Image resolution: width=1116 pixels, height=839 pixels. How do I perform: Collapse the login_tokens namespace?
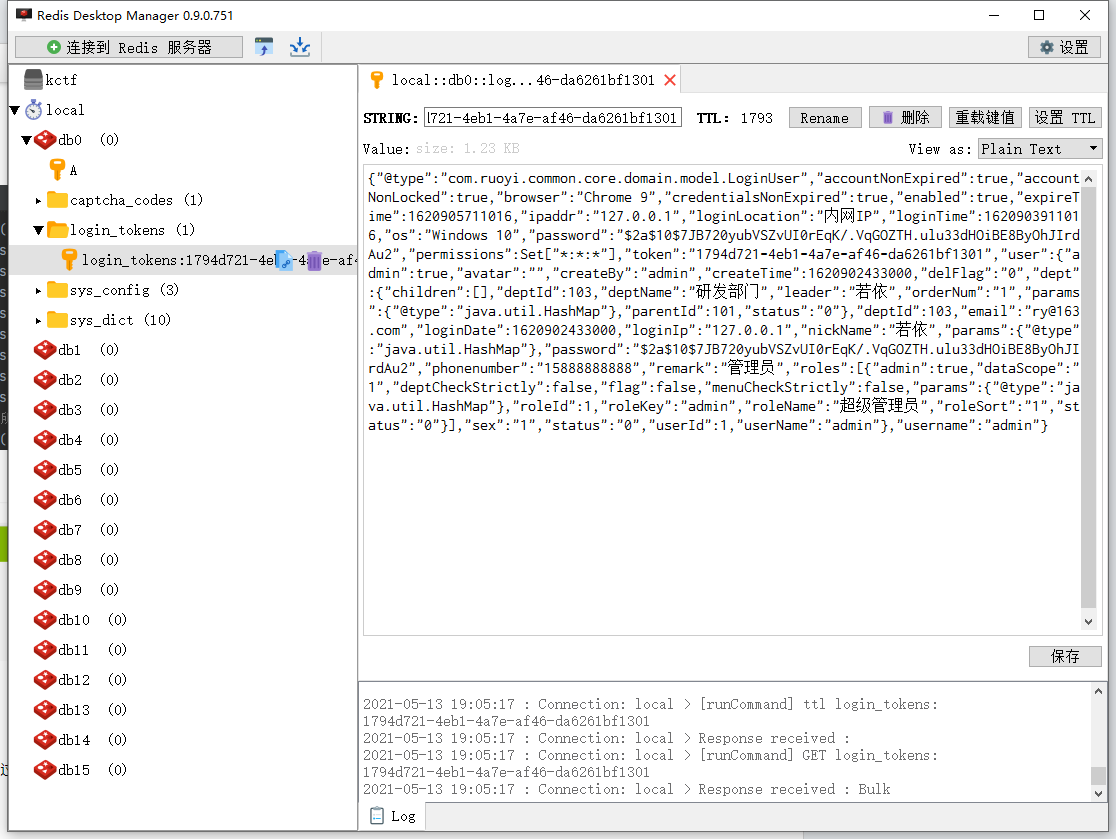pyautogui.click(x=38, y=231)
